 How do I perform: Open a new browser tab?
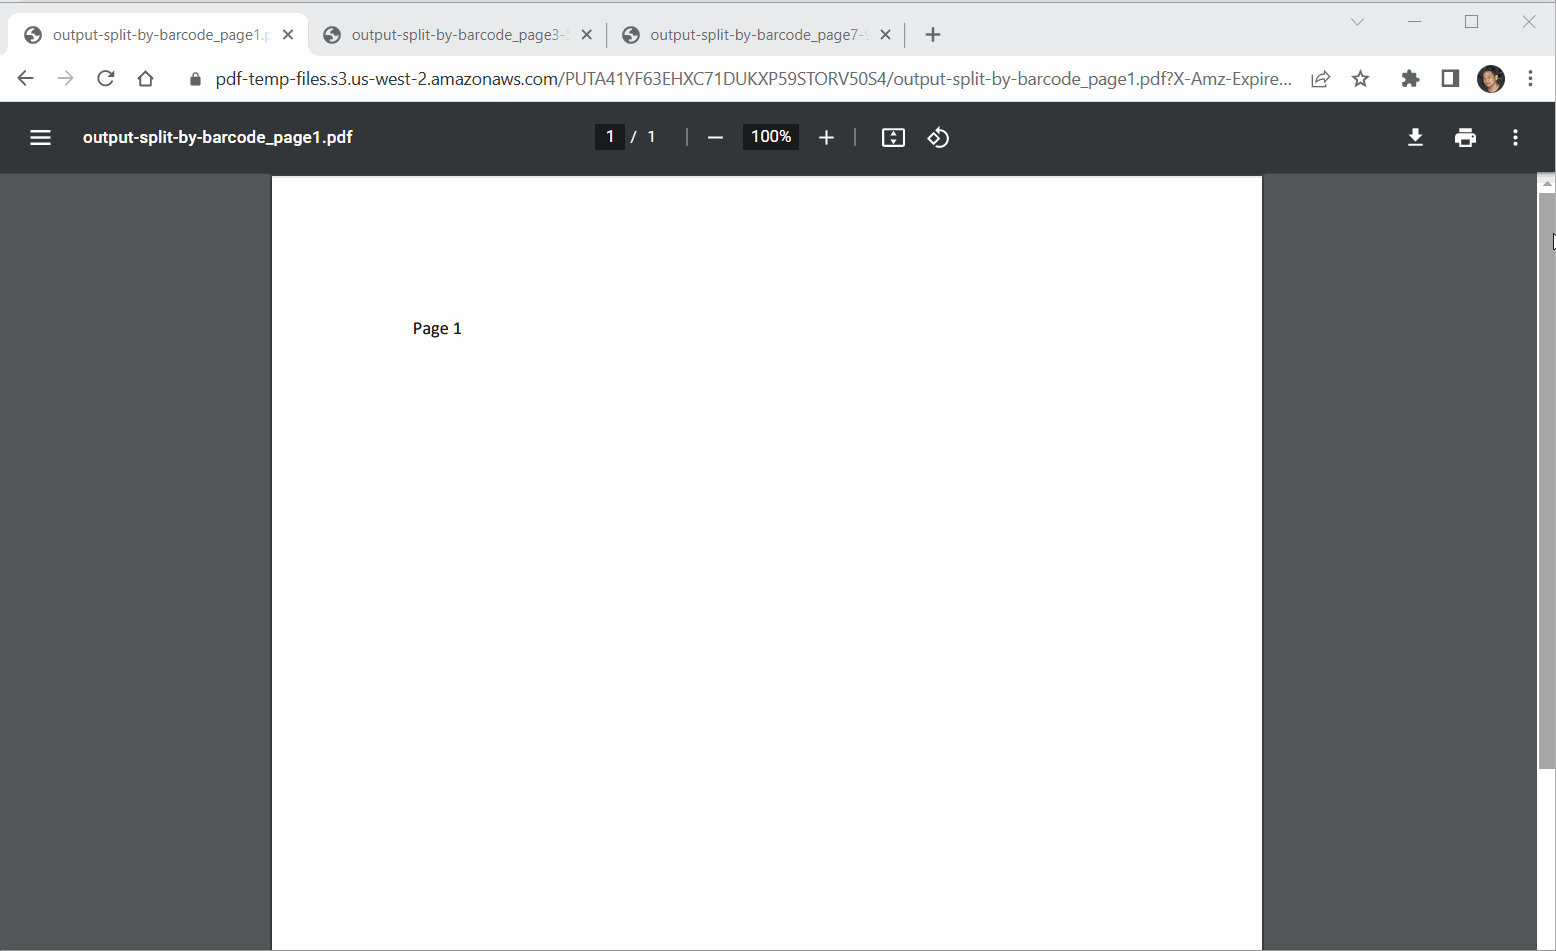click(933, 35)
